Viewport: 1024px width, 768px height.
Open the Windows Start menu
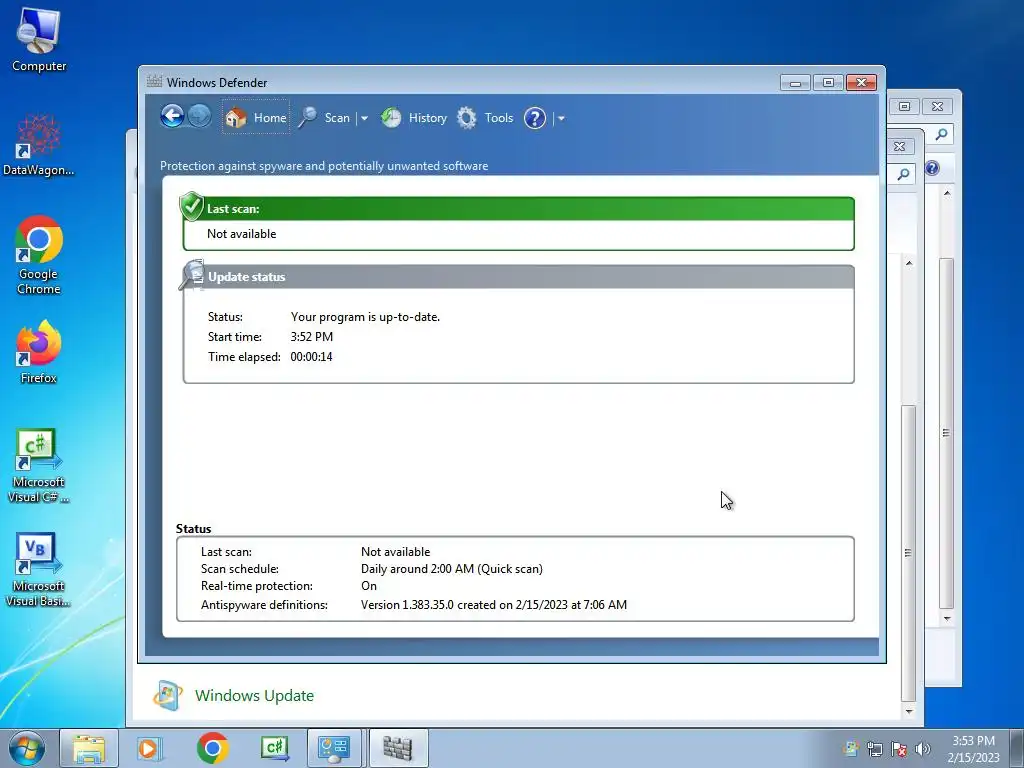[x=27, y=748]
